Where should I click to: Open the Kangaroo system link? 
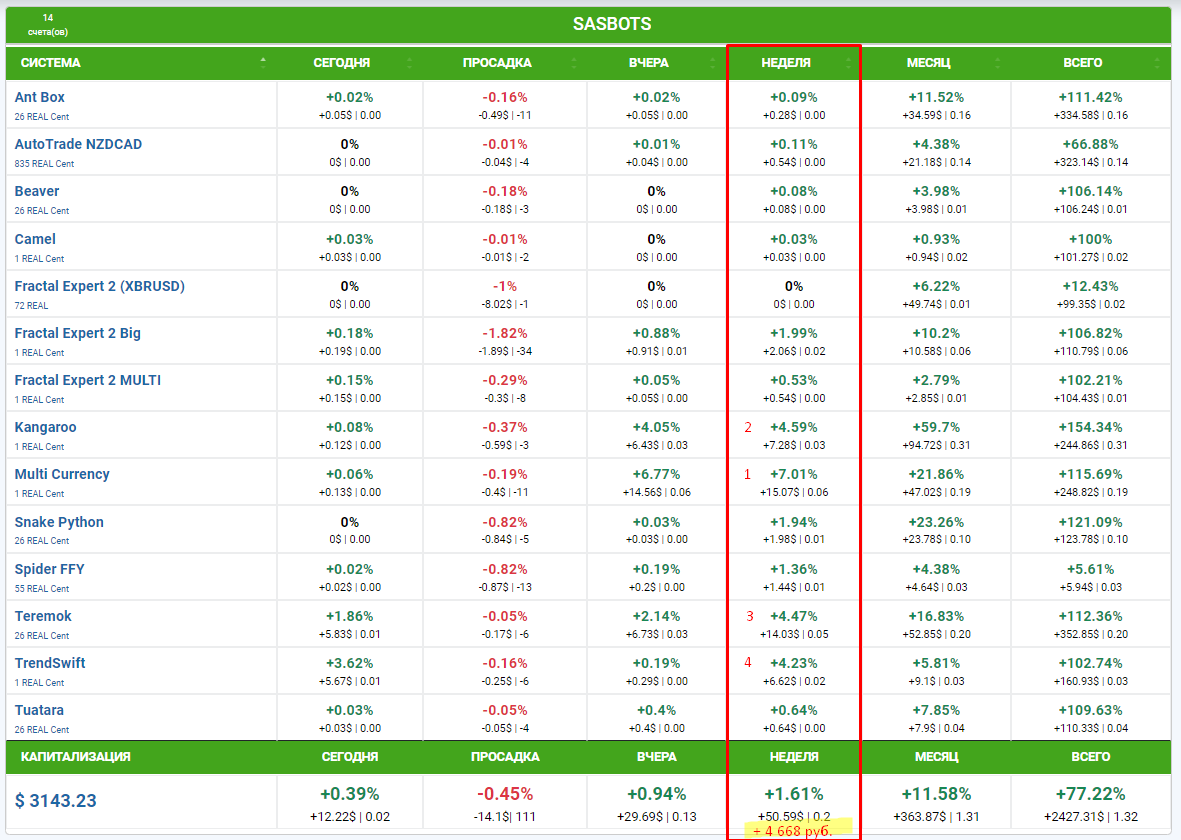[x=45, y=427]
